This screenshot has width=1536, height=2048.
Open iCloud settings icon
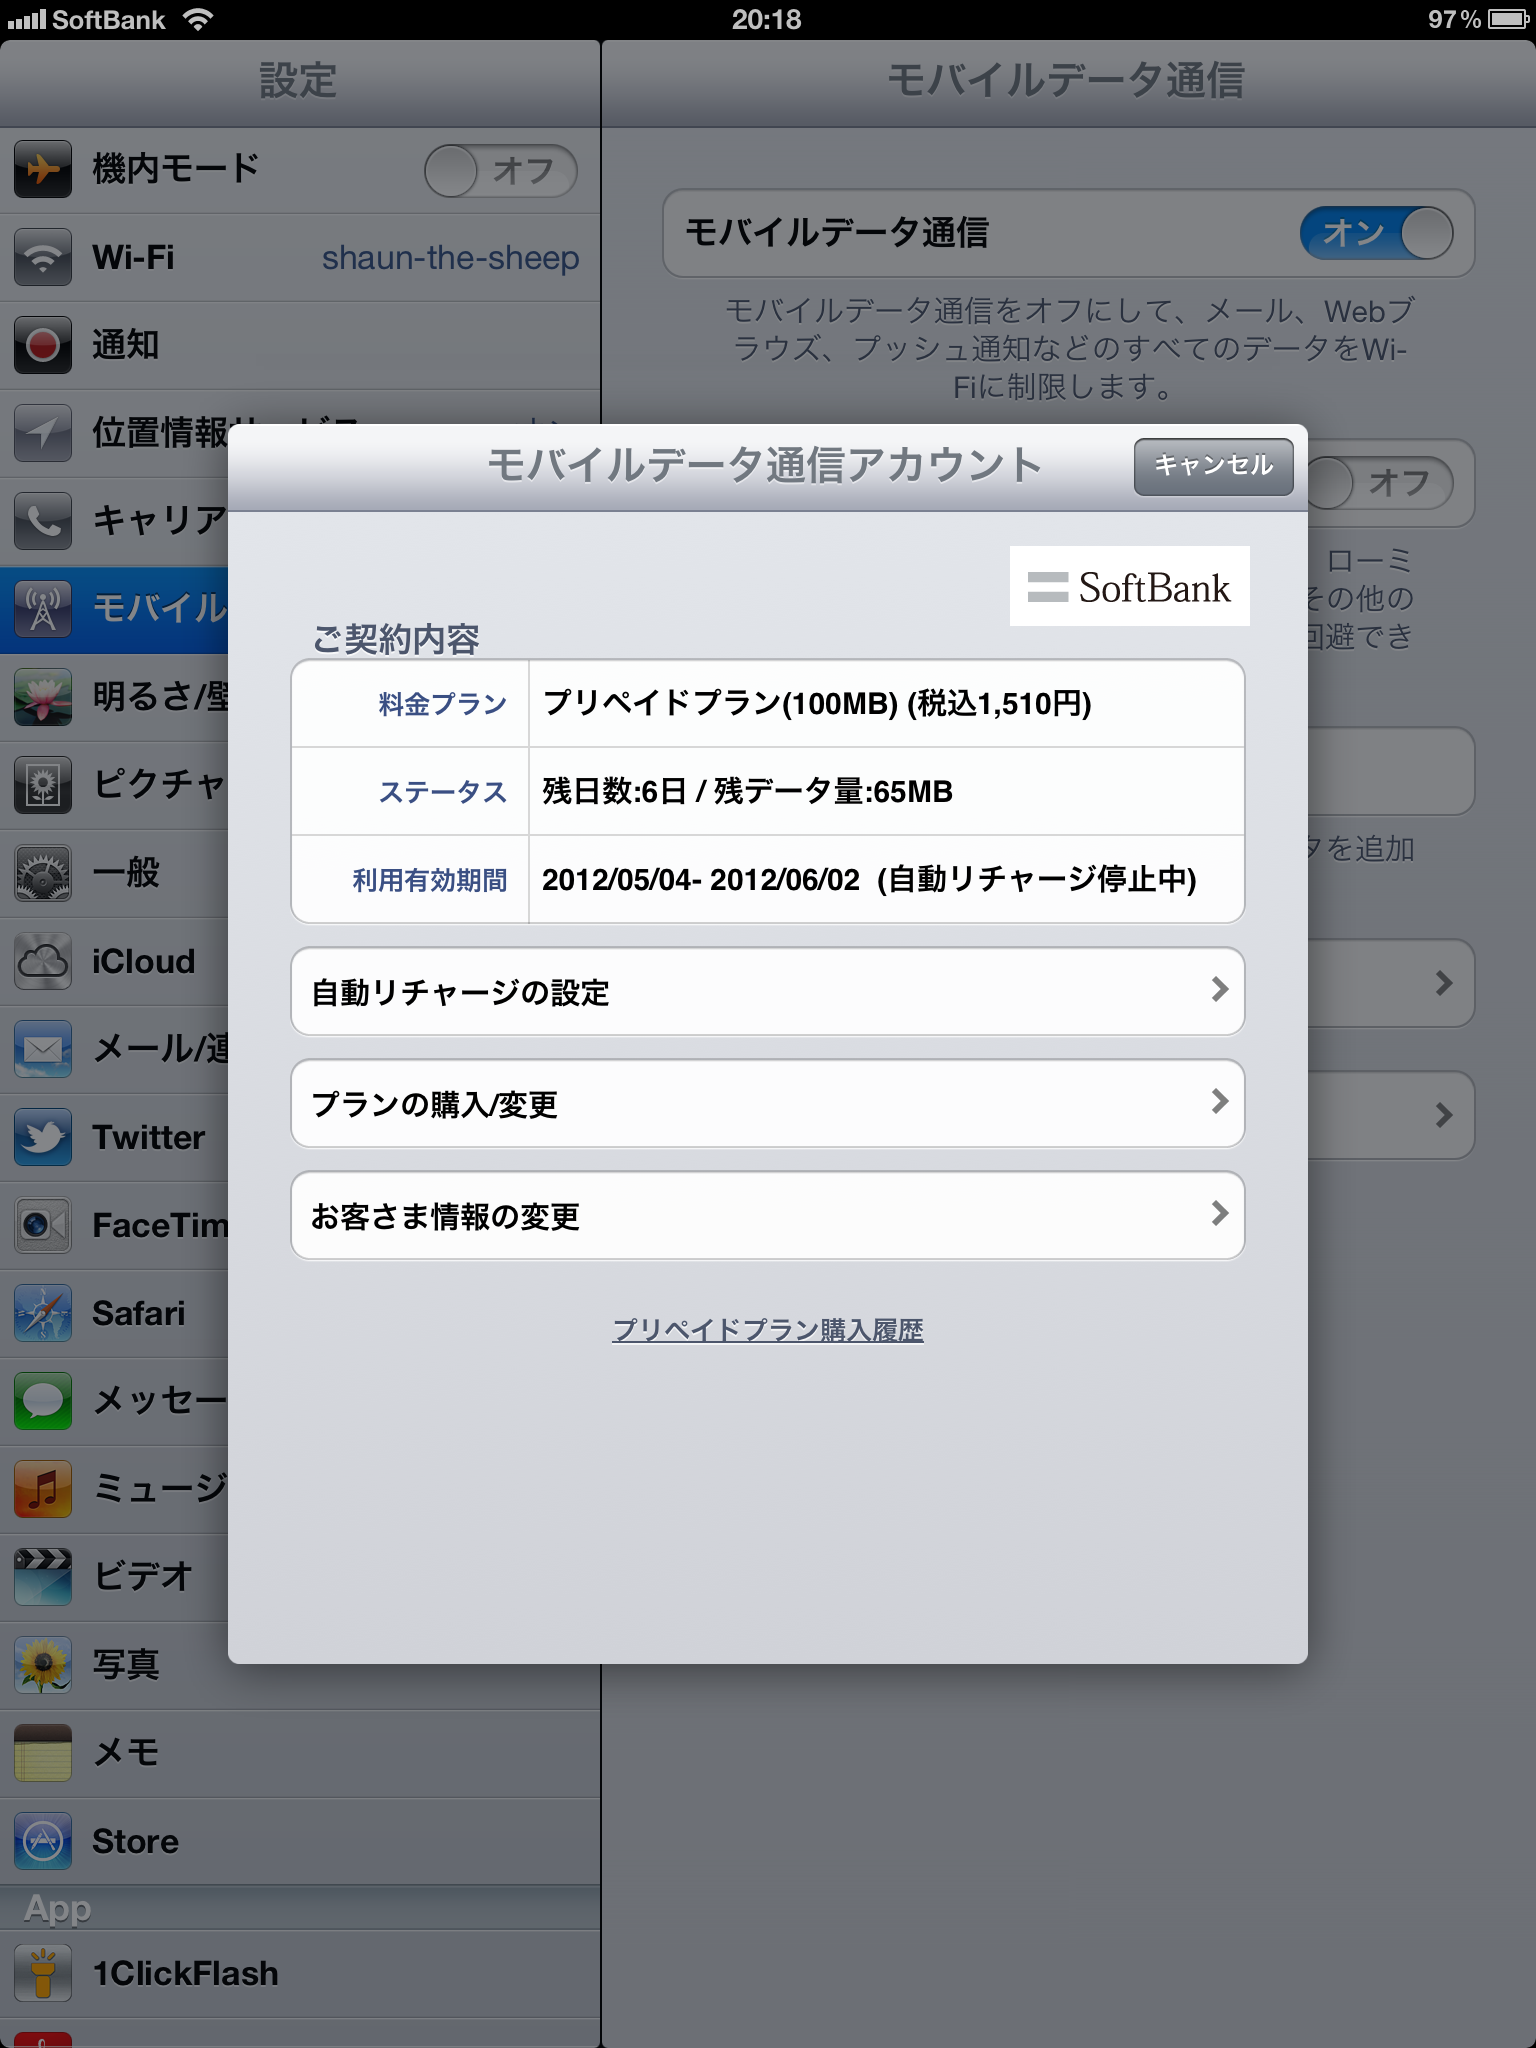pyautogui.click(x=43, y=961)
